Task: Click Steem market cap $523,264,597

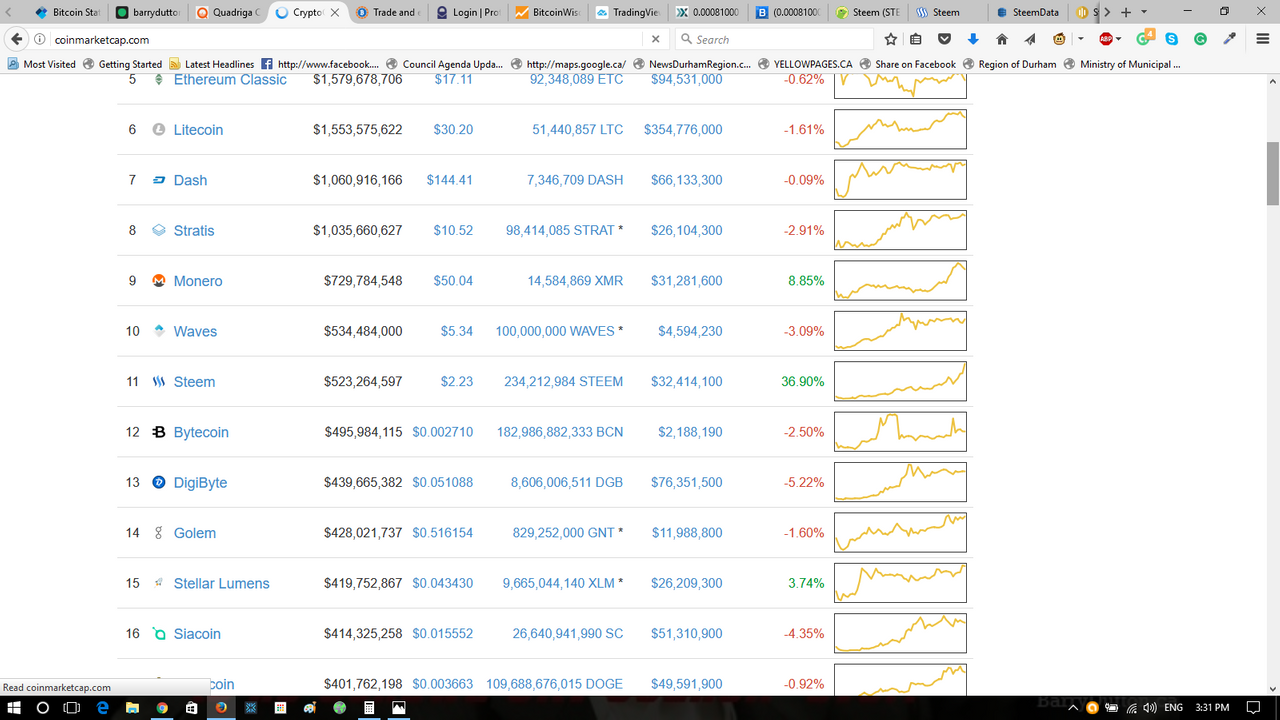Action: pyautogui.click(x=363, y=382)
